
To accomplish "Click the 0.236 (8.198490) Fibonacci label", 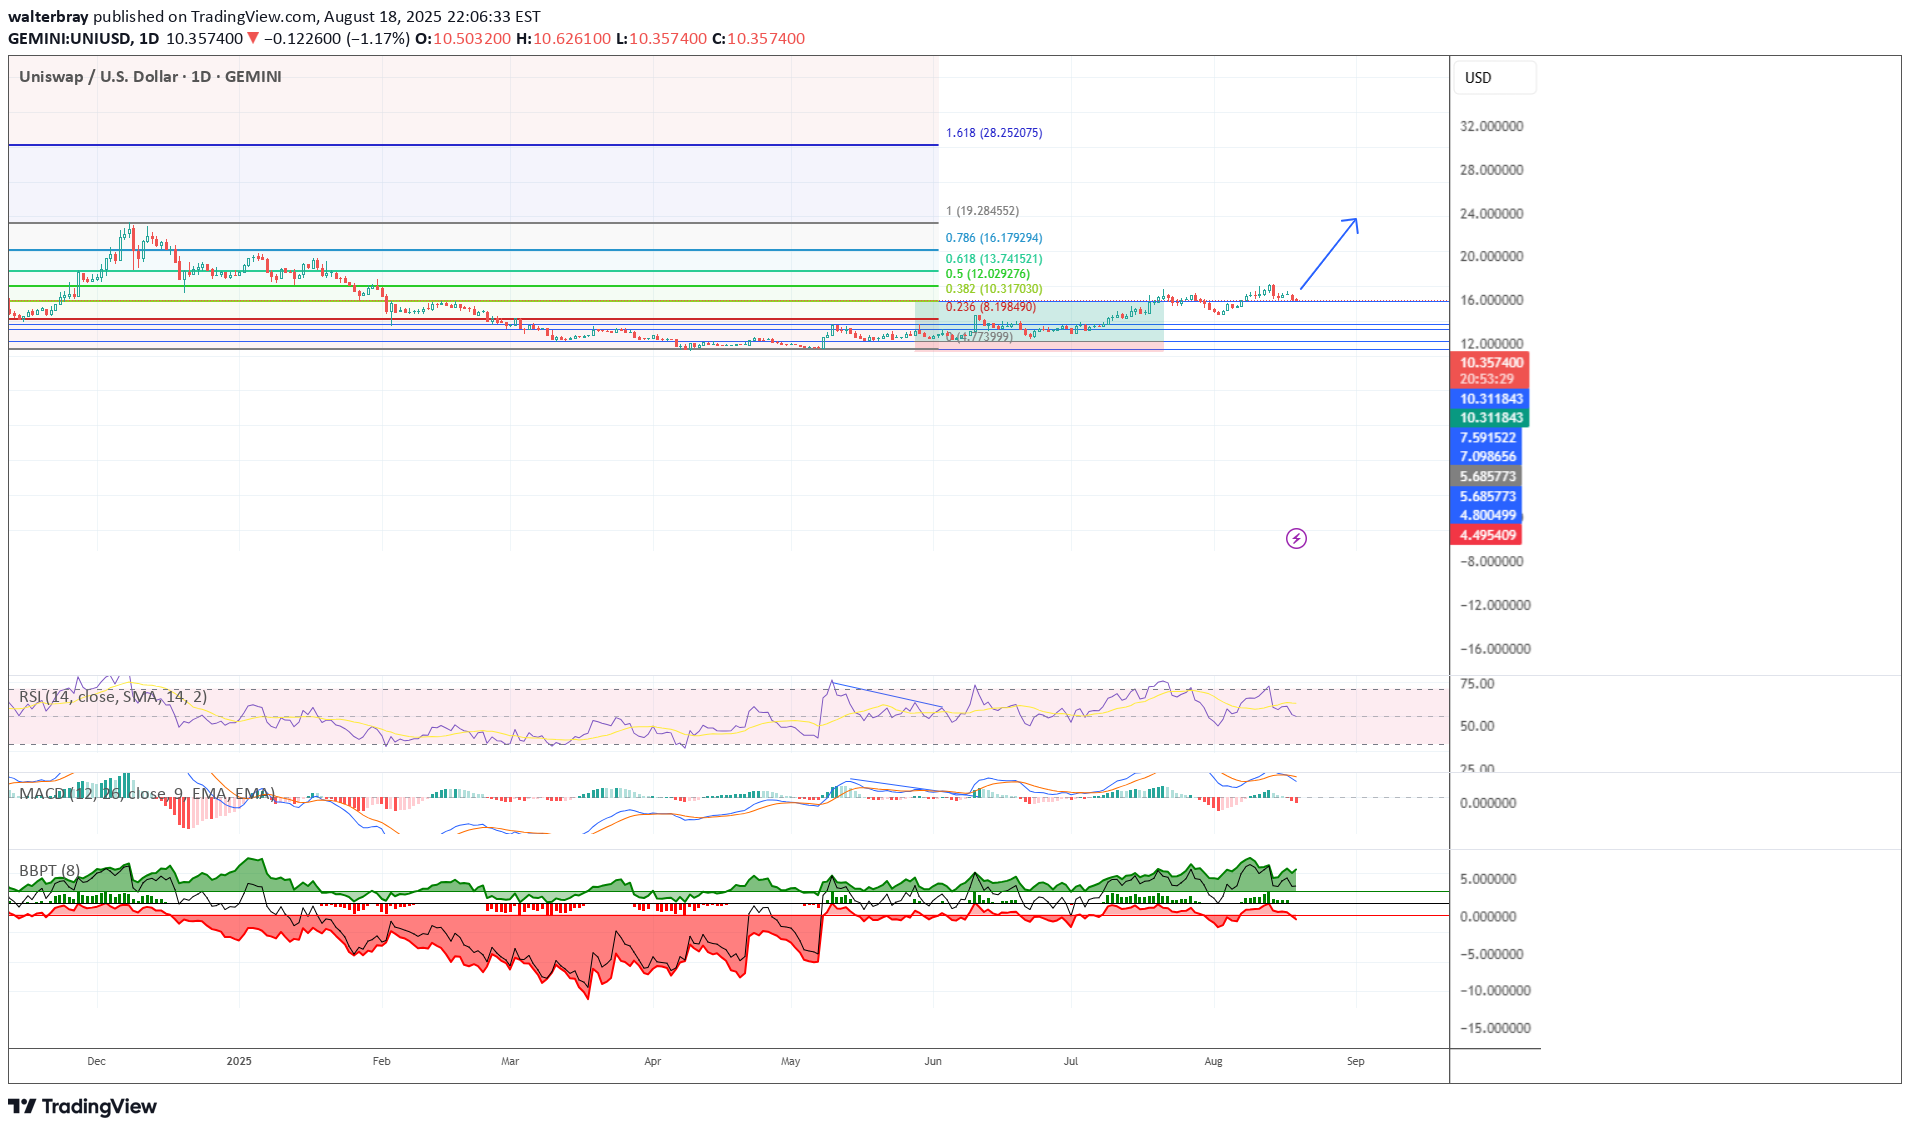I will (x=991, y=307).
